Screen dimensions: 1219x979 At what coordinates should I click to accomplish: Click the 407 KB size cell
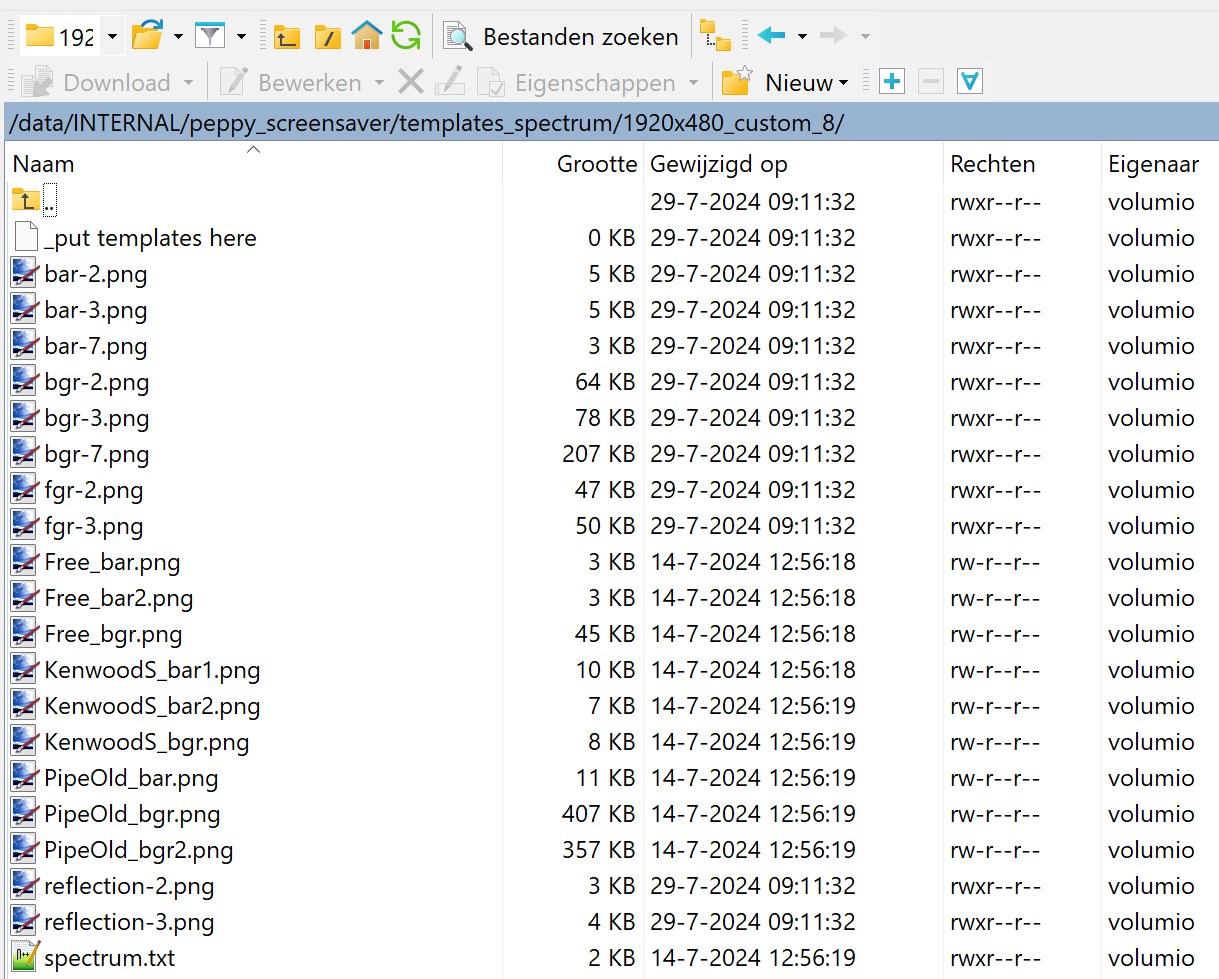(599, 814)
